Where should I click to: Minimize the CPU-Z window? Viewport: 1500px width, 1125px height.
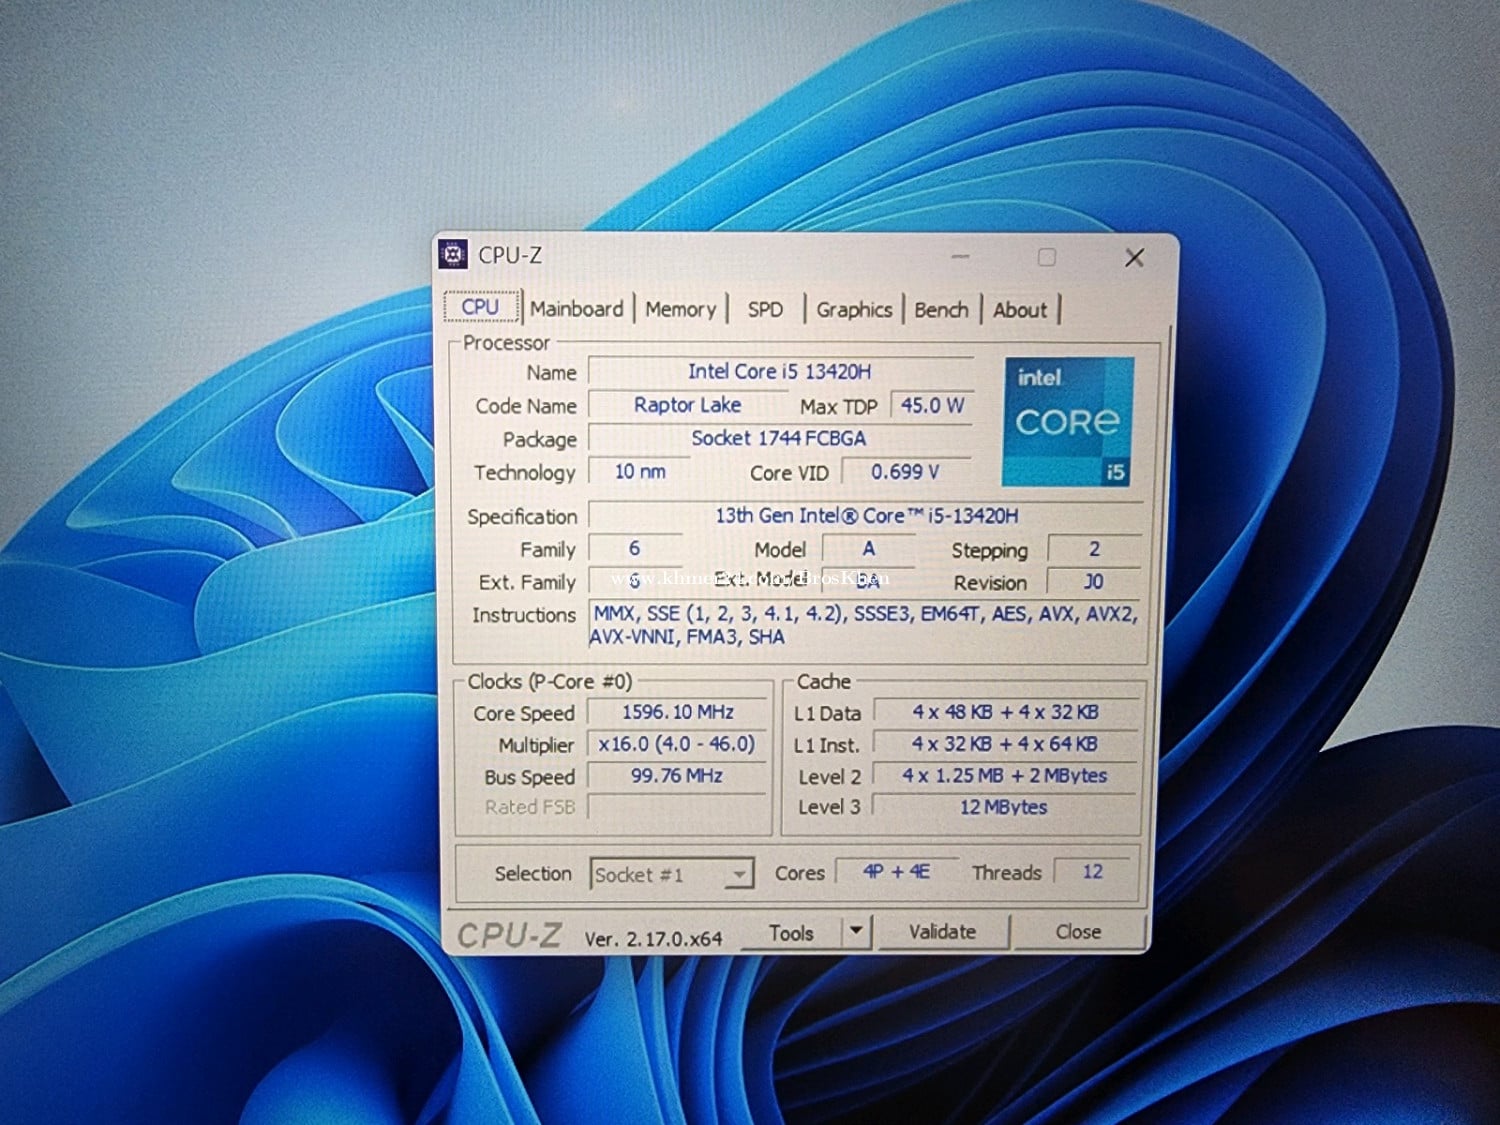[x=960, y=257]
